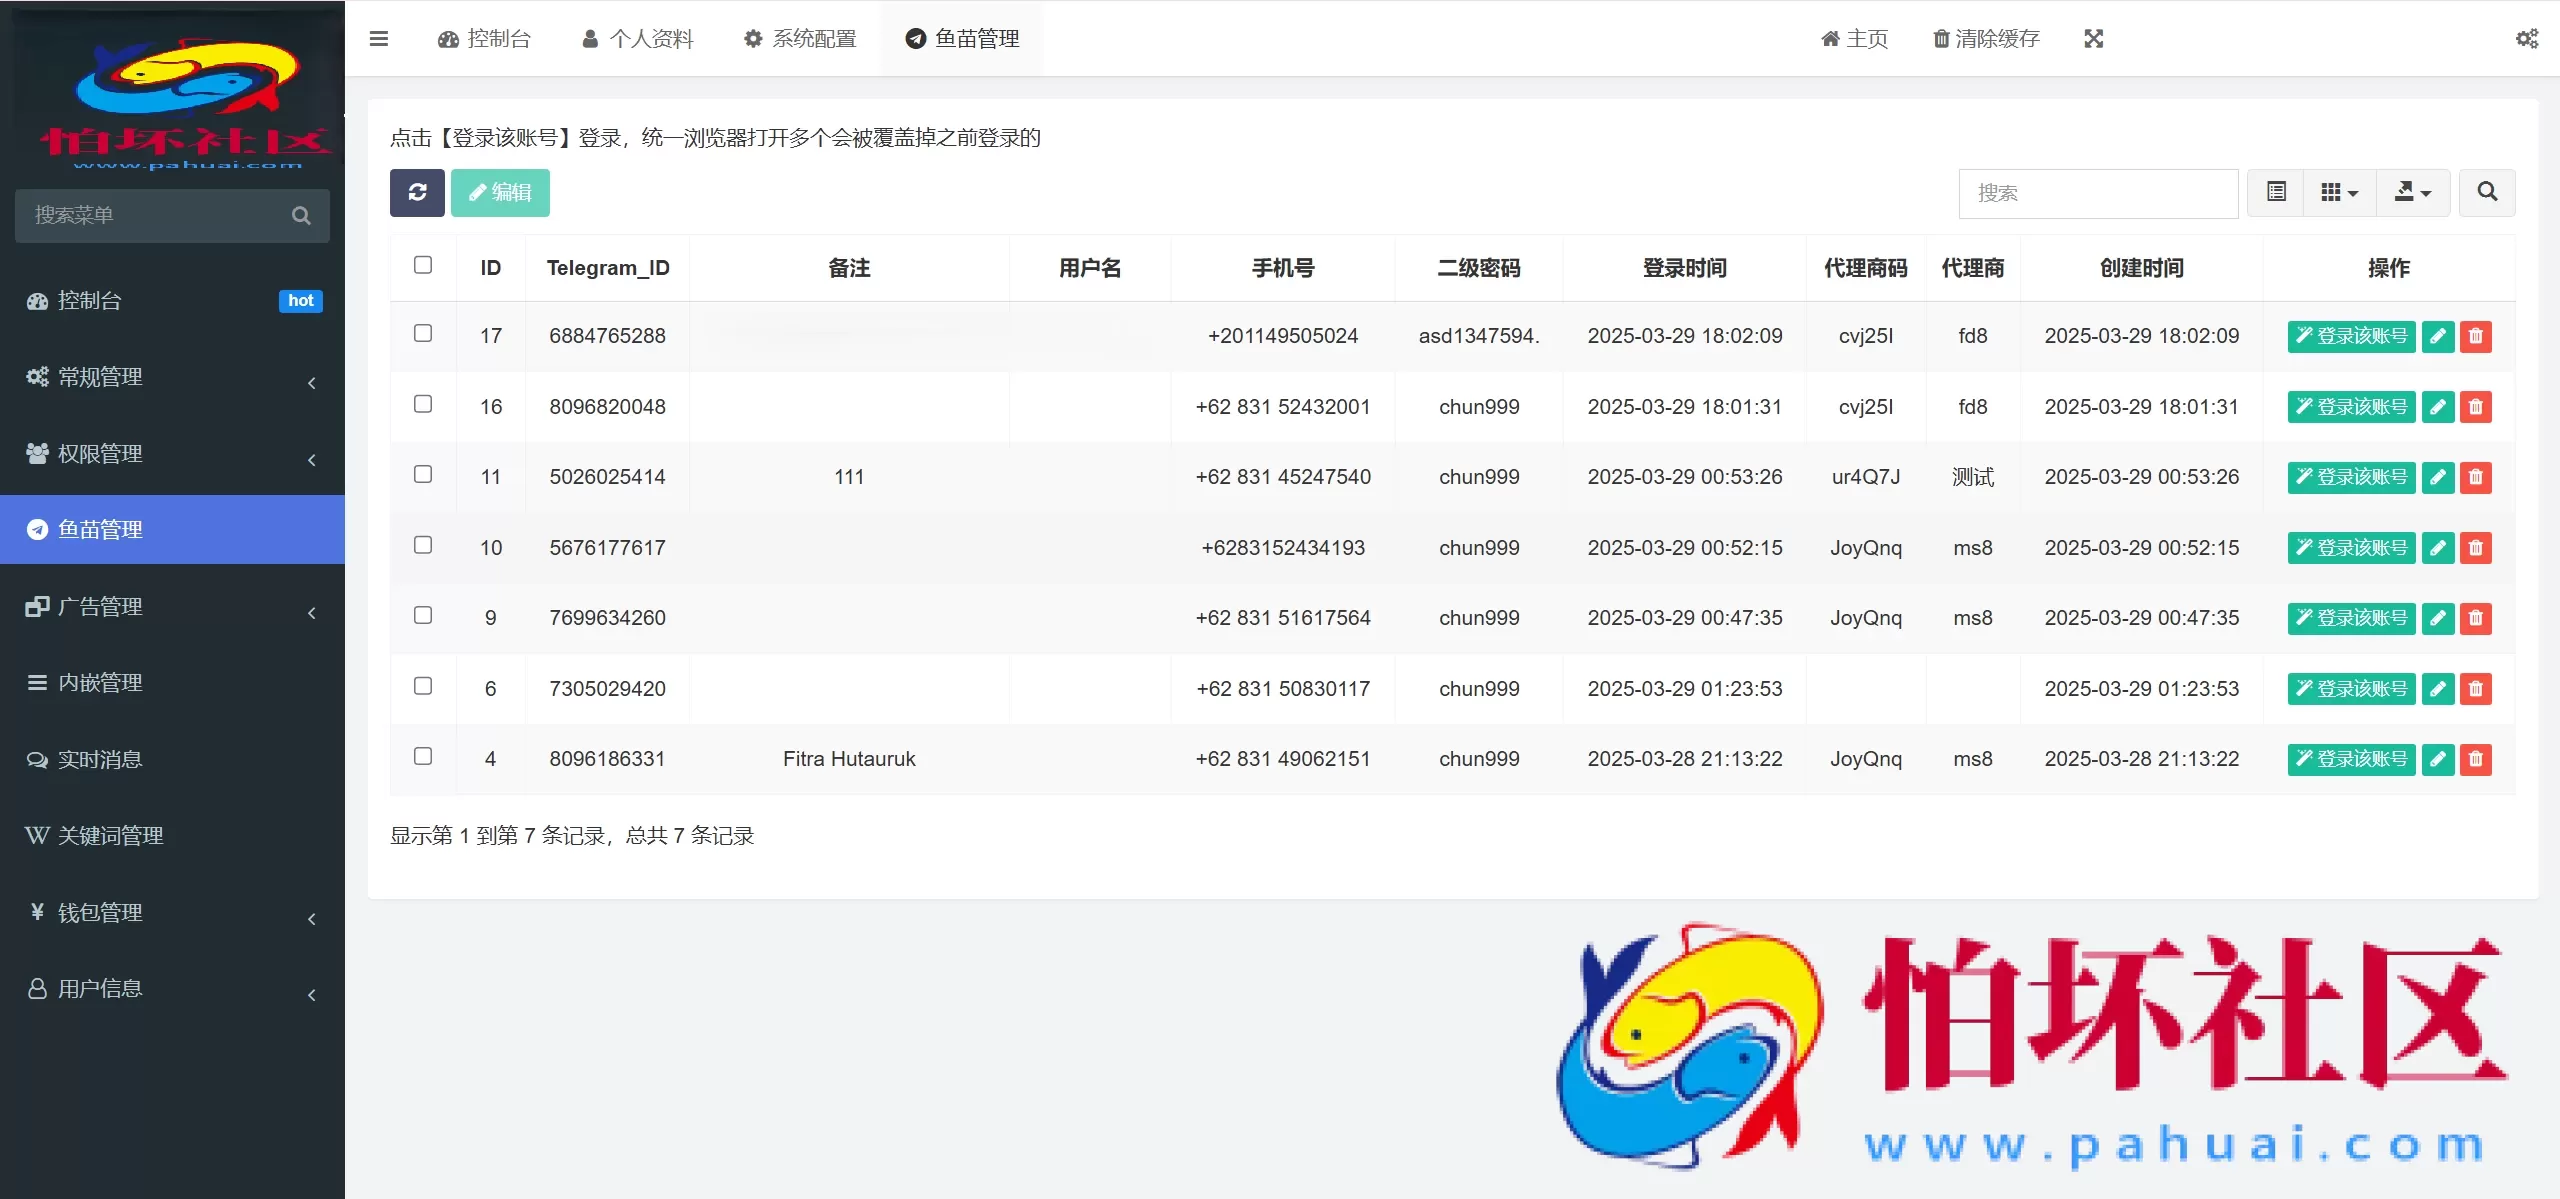Open the 系统配置 menu
The image size is (2560, 1199).
pyautogui.click(x=798, y=38)
